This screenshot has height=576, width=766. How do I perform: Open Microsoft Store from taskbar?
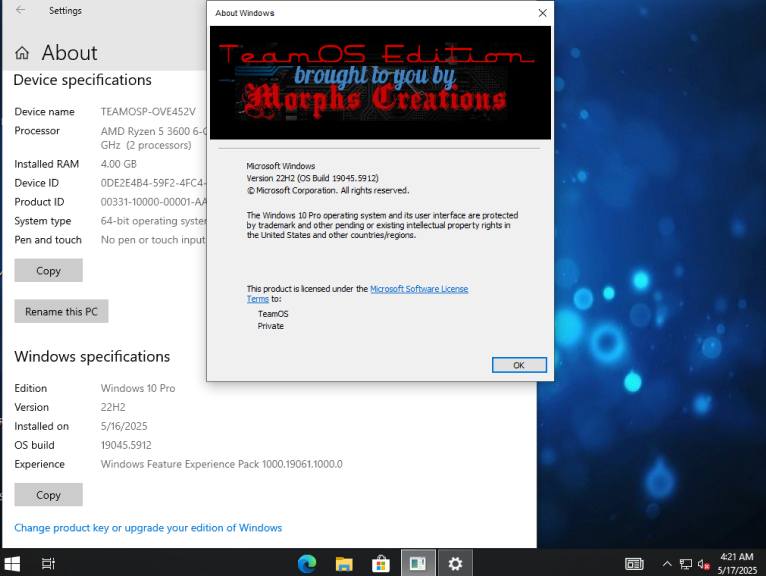point(381,564)
